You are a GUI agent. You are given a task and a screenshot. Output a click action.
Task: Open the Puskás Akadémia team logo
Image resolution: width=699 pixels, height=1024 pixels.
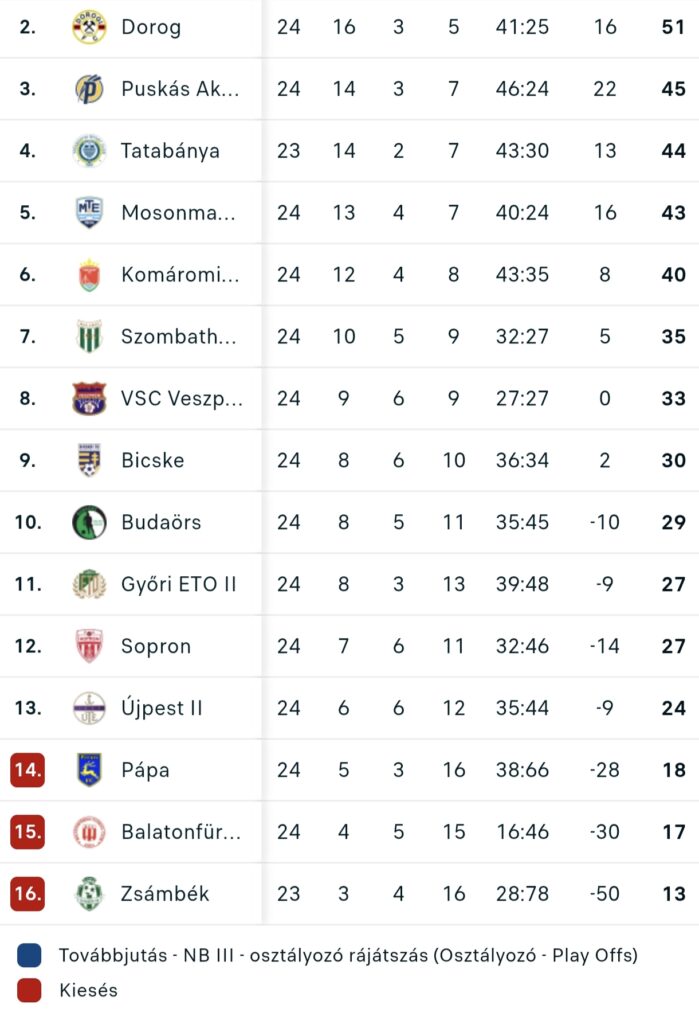pos(89,89)
